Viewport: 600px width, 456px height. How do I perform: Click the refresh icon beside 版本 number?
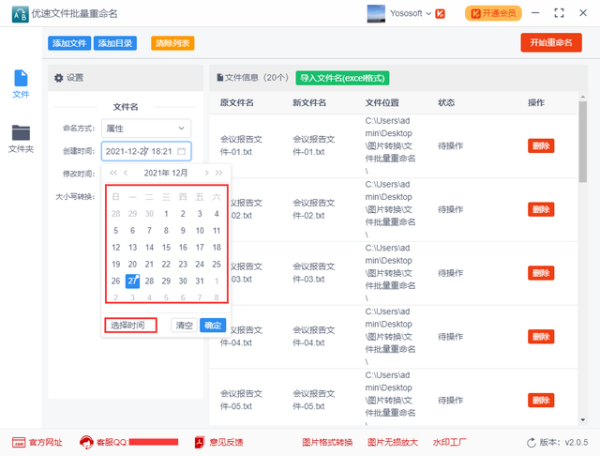click(x=529, y=442)
